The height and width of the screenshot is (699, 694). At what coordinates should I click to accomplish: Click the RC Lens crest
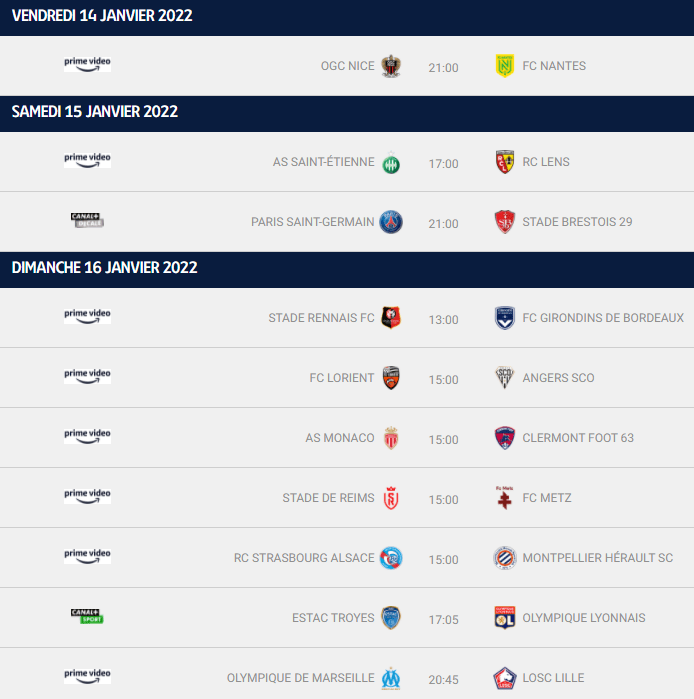(505, 162)
